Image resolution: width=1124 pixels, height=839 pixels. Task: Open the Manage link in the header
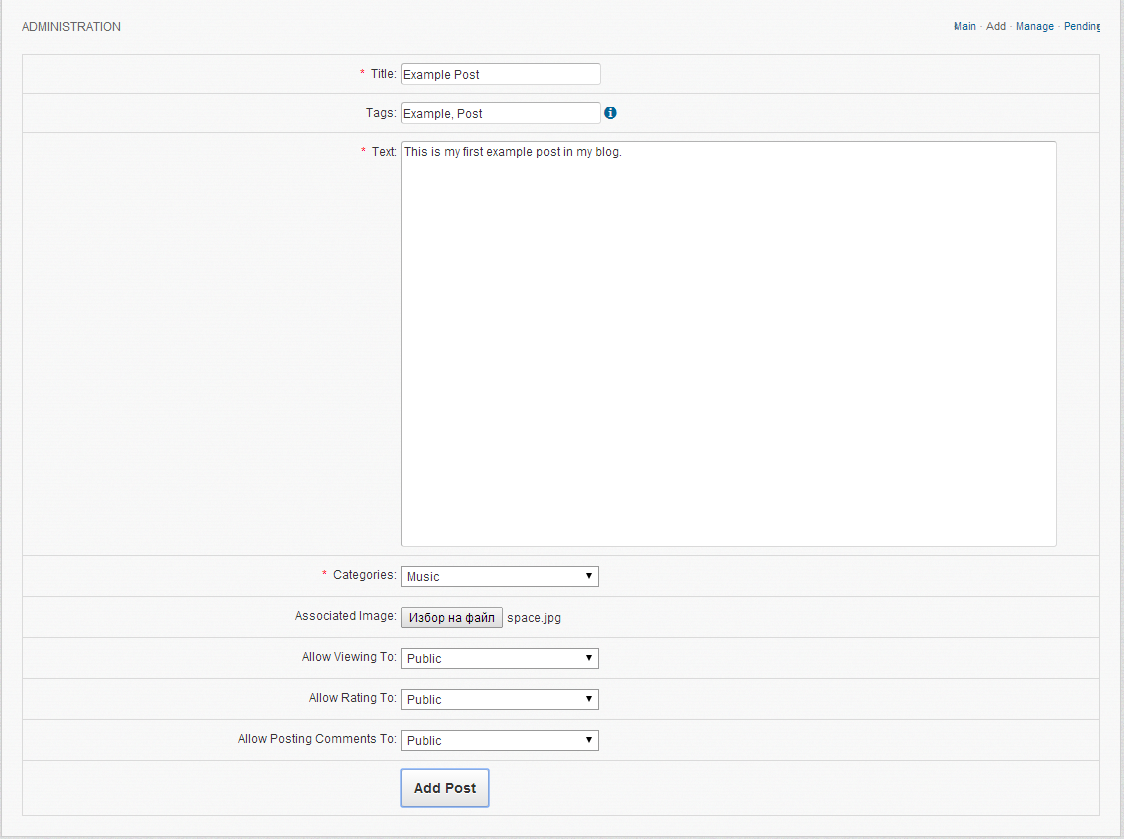(x=1034, y=27)
